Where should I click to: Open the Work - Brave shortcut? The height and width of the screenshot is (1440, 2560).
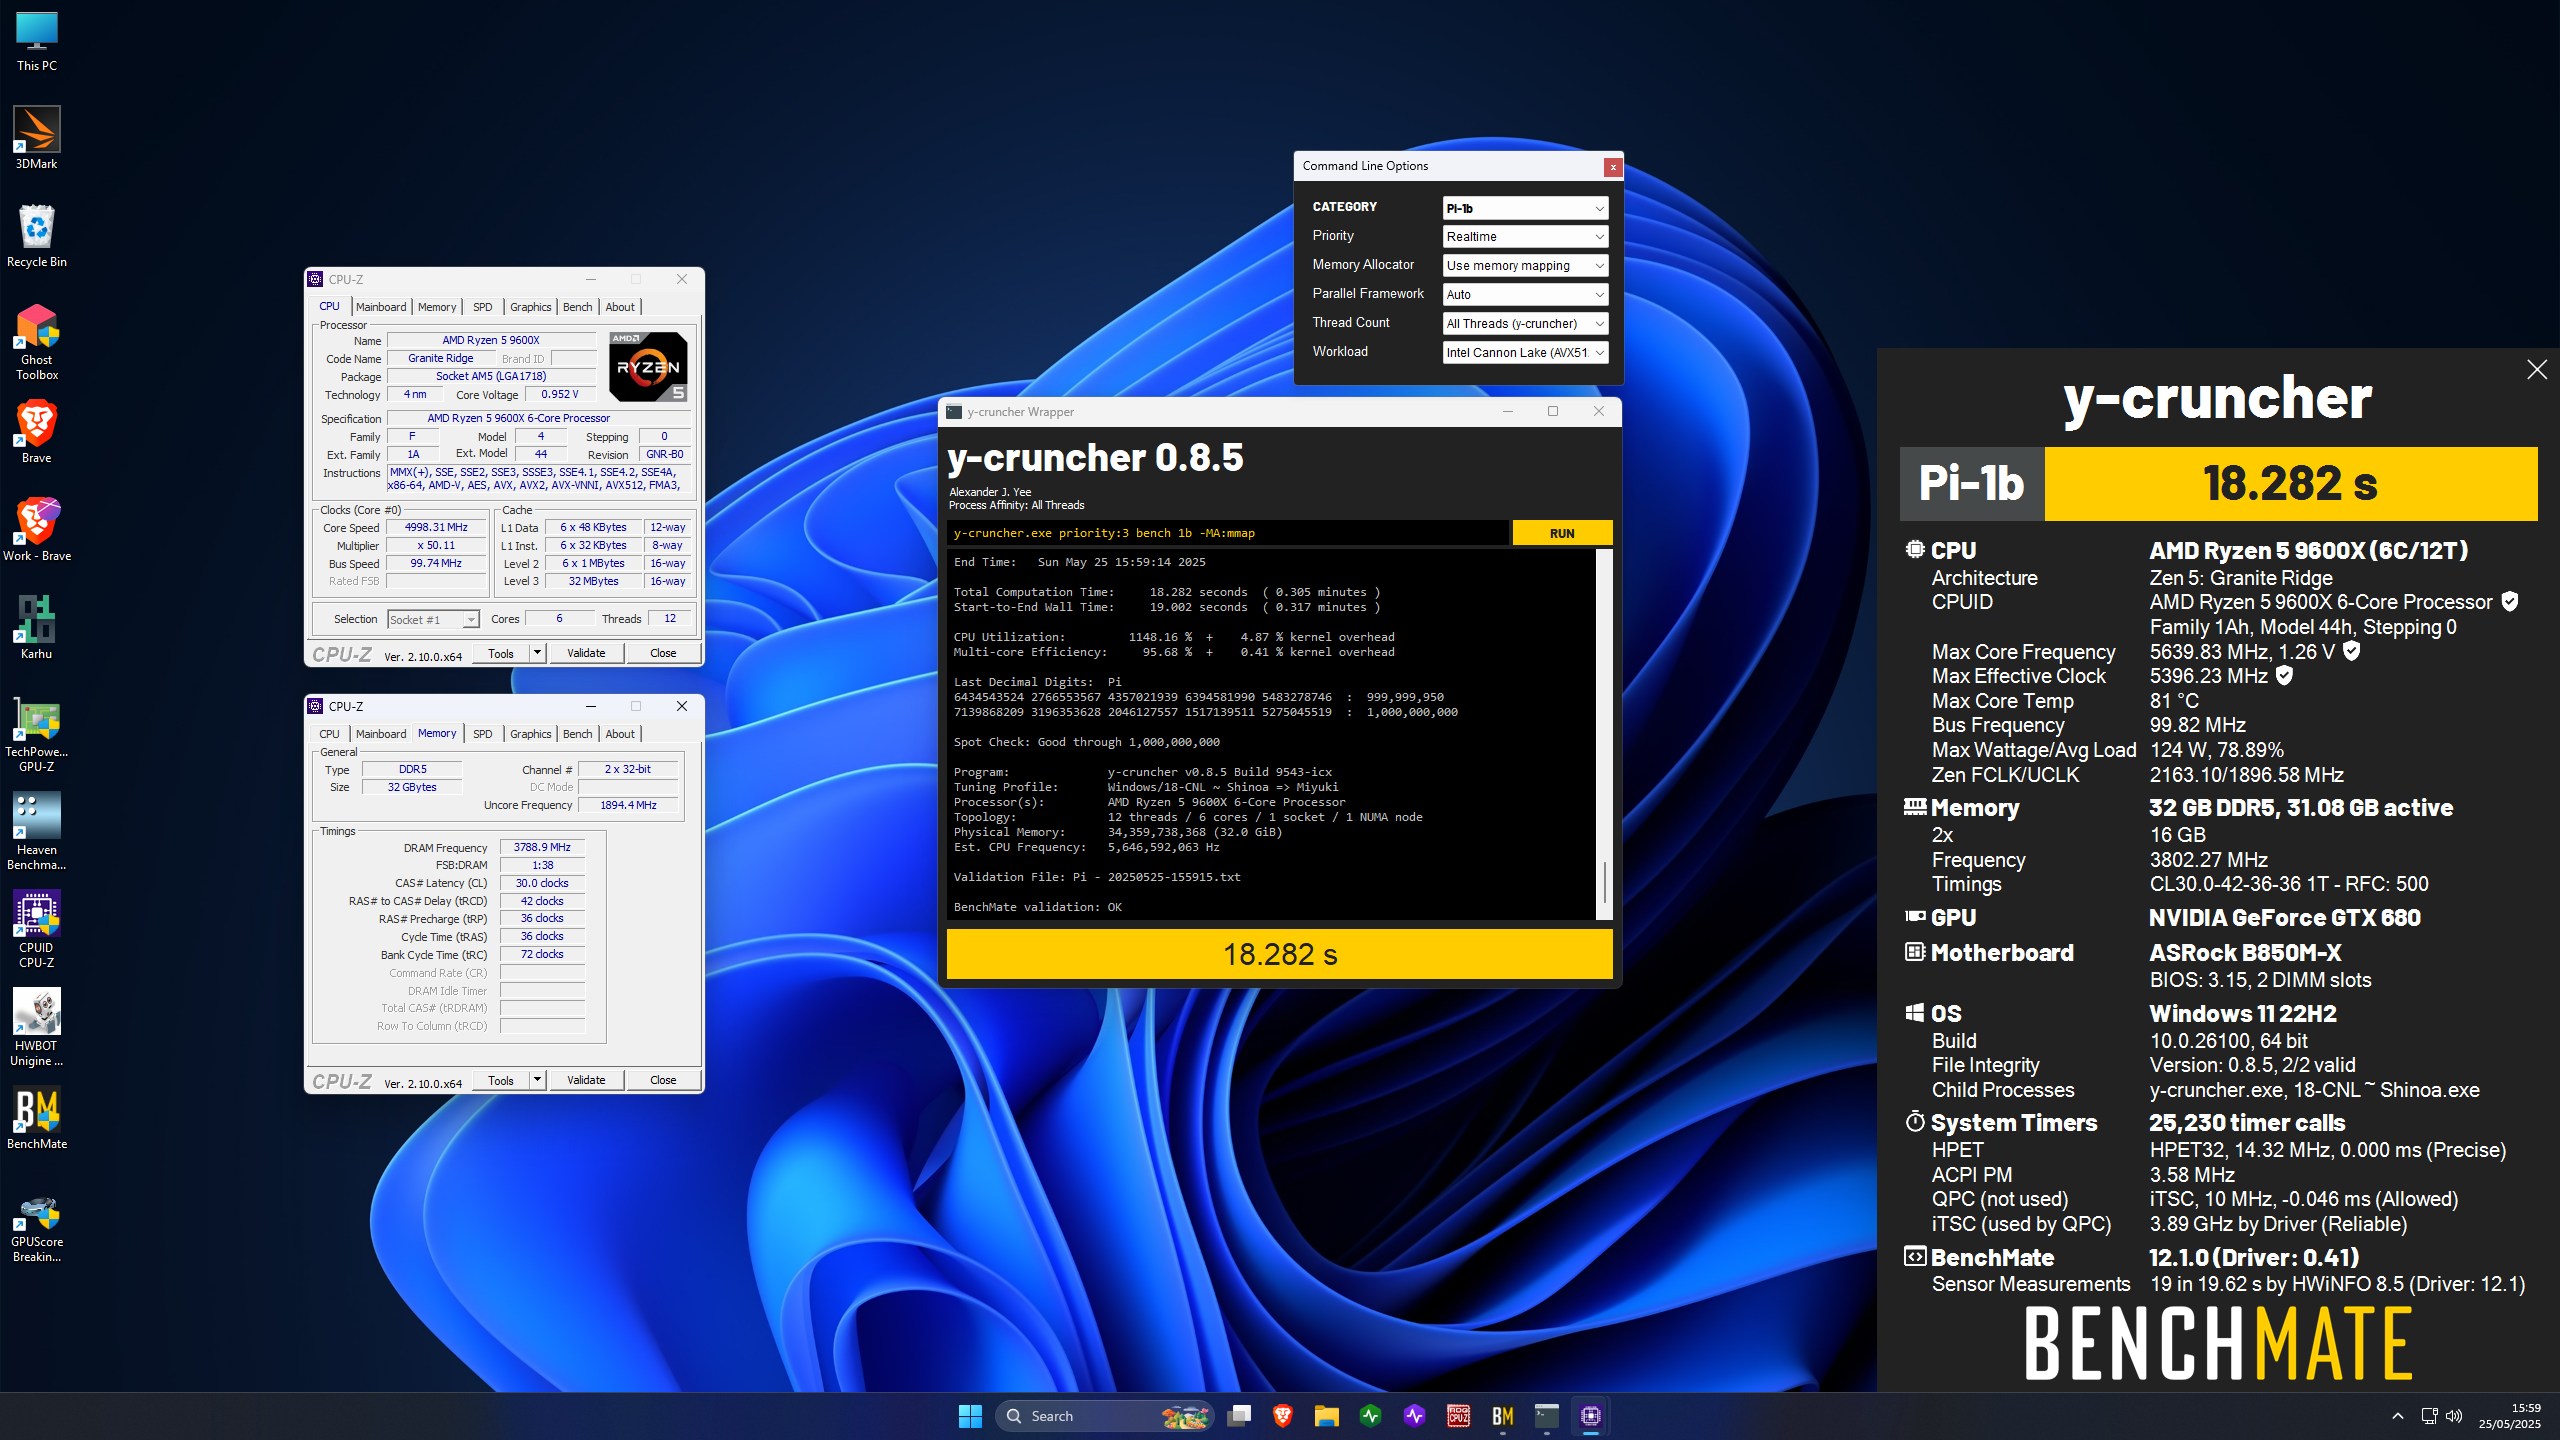(x=37, y=530)
